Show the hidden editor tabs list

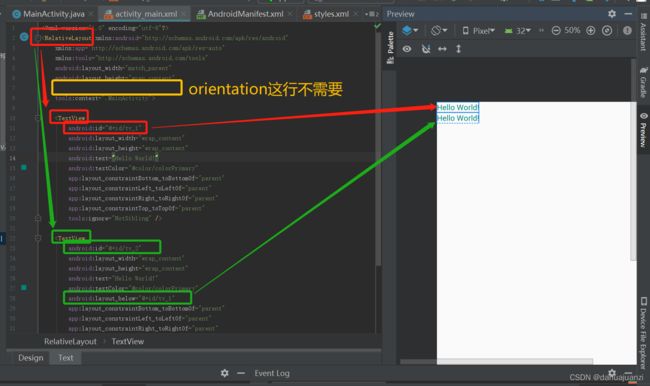click(371, 14)
